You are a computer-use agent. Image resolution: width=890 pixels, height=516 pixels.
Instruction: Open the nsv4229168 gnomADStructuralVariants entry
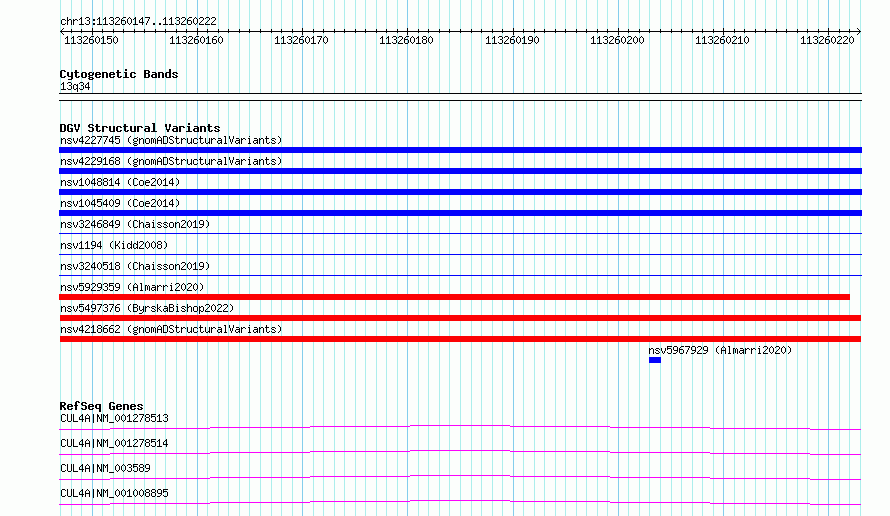click(x=171, y=161)
